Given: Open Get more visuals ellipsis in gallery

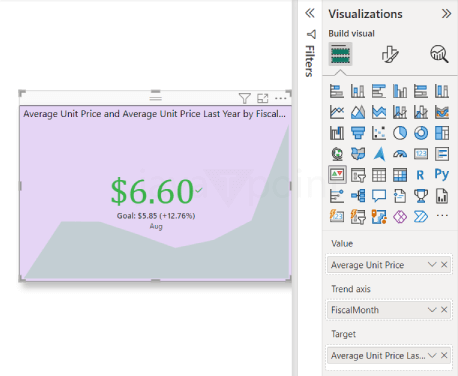Looking at the screenshot, I should [x=442, y=216].
